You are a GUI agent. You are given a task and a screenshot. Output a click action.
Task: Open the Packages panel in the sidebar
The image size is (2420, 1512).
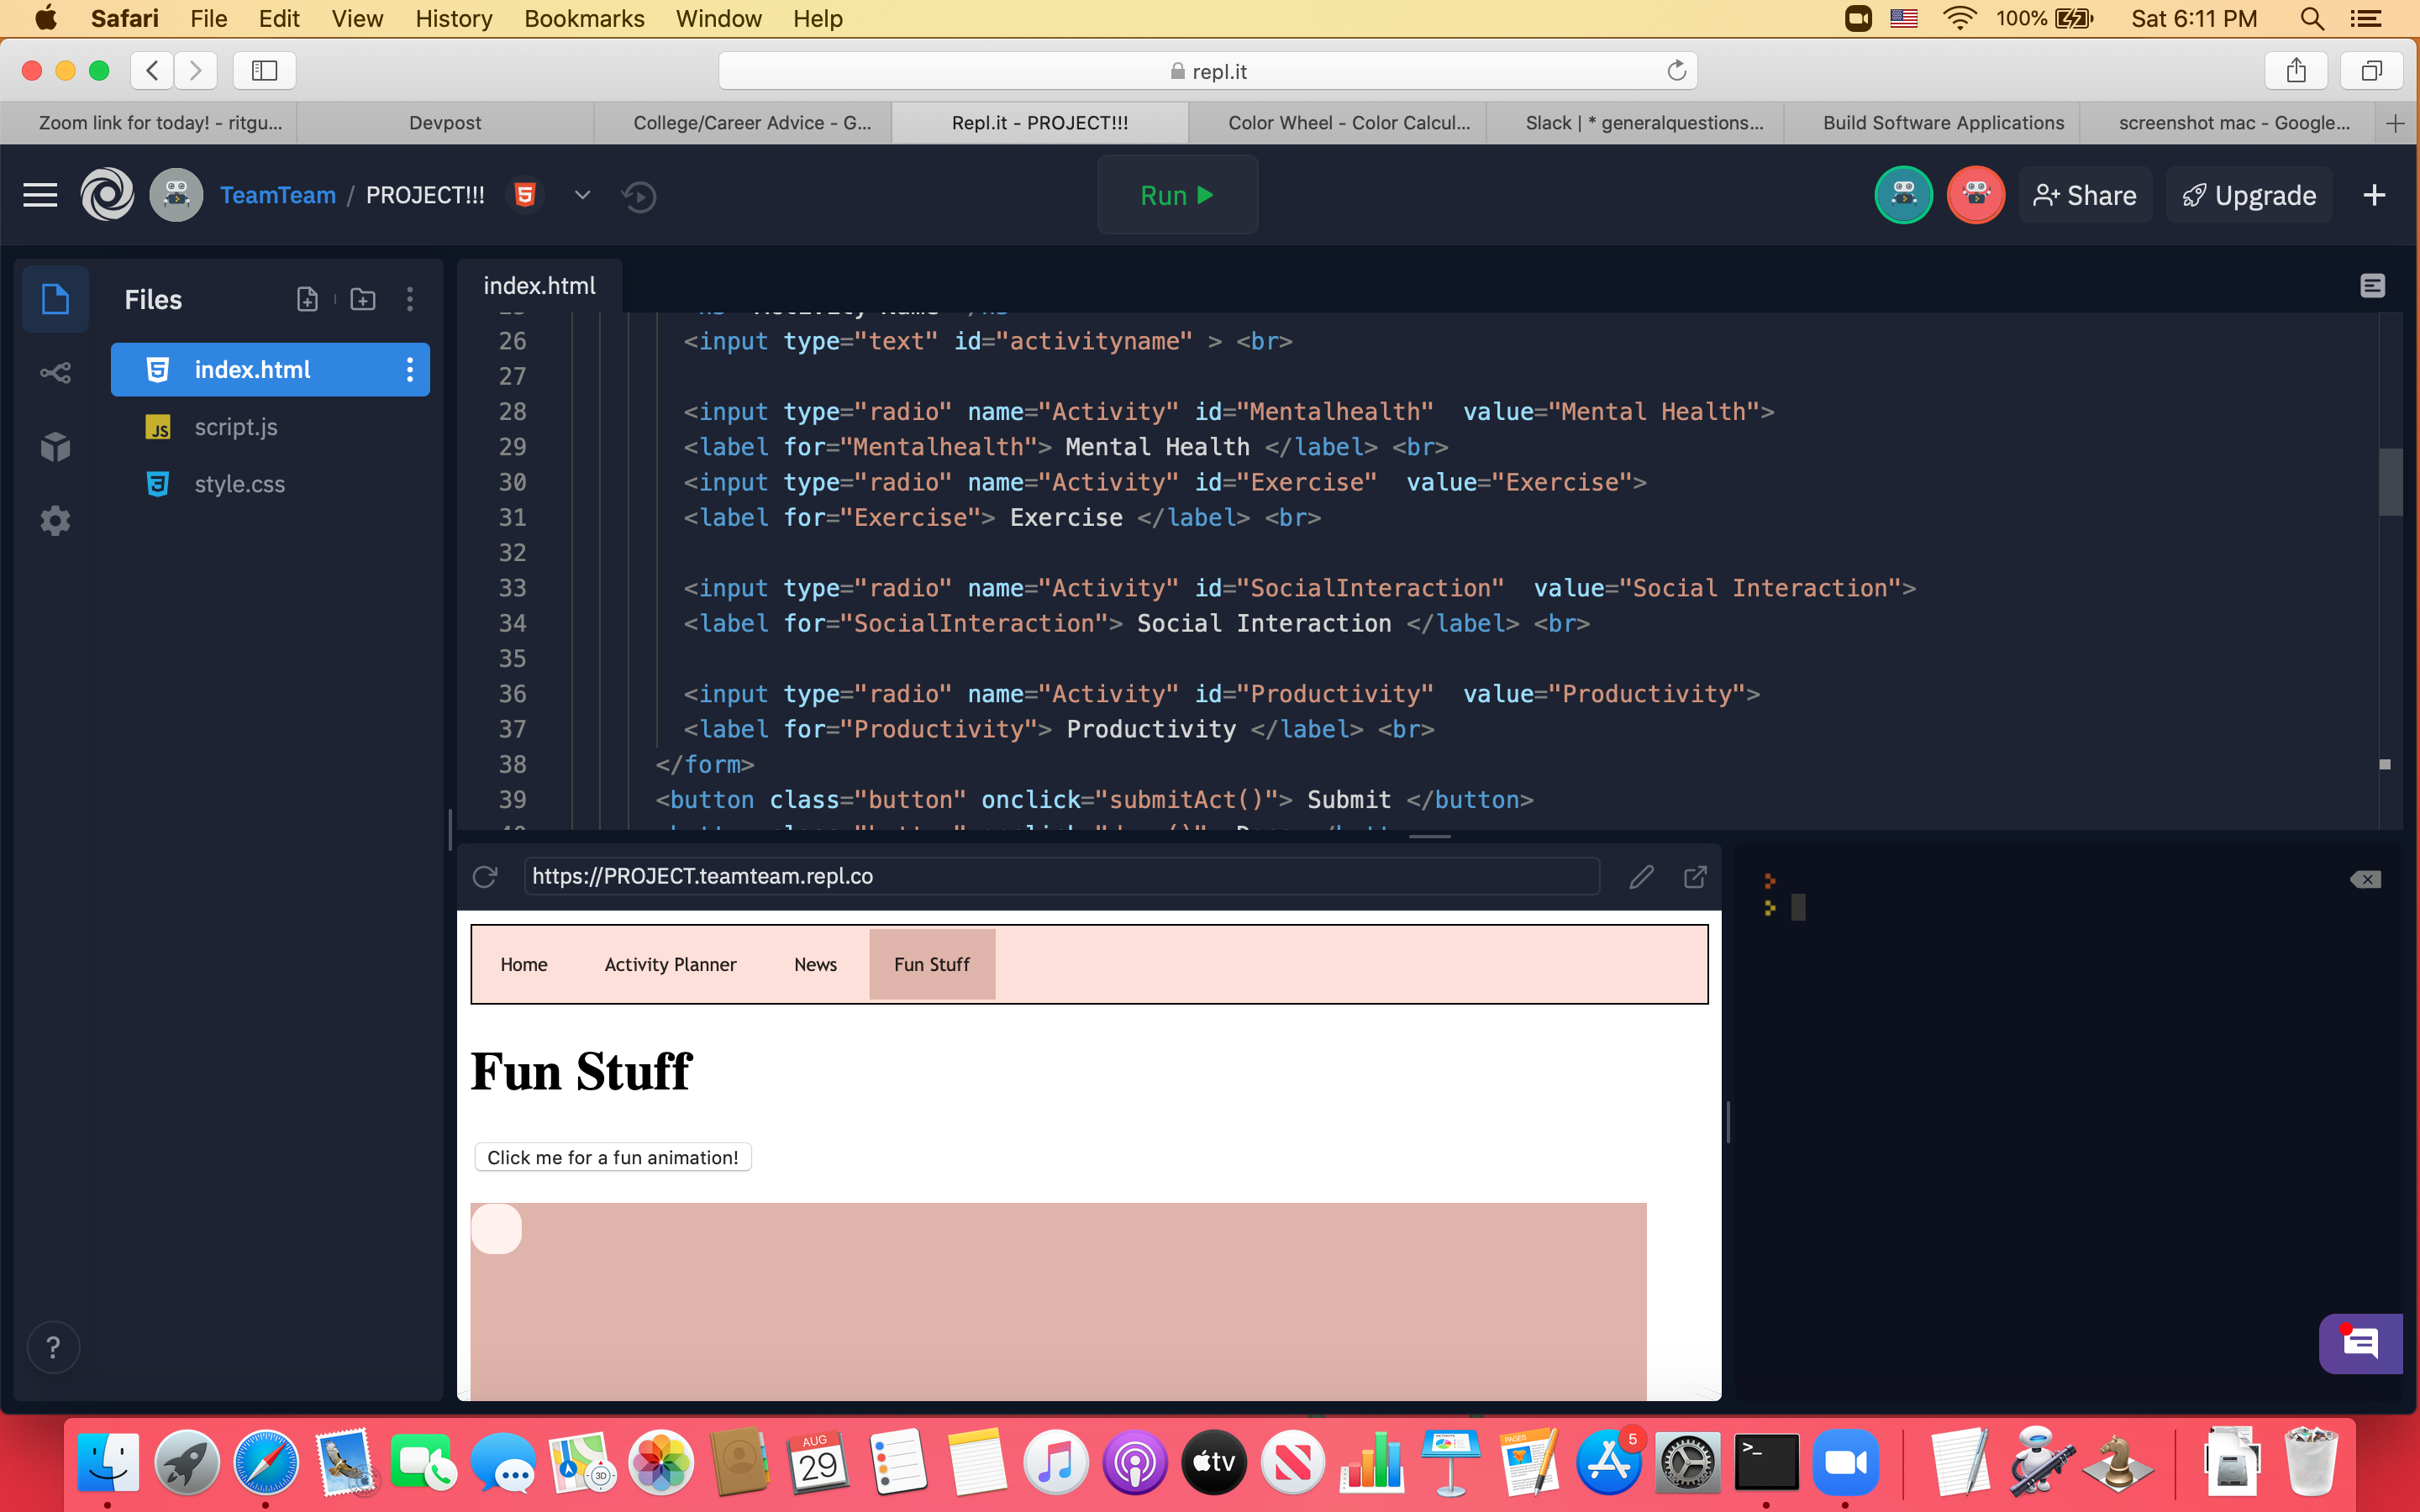click(x=54, y=446)
